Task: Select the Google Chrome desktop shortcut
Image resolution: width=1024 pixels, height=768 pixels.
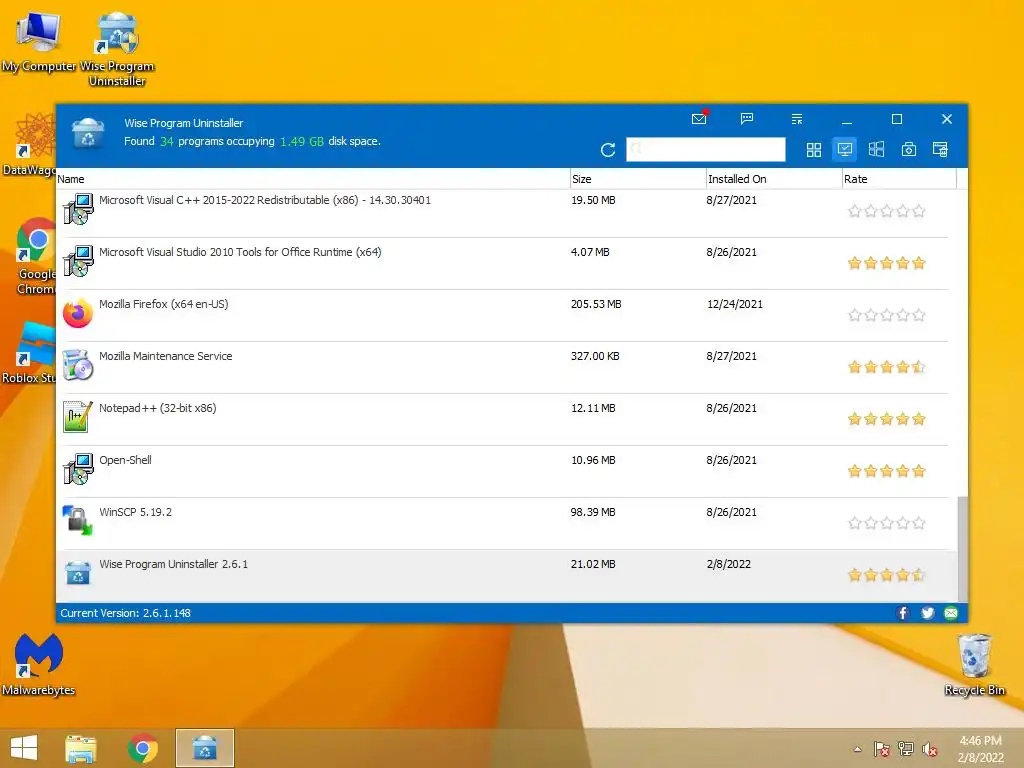Action: [36, 256]
